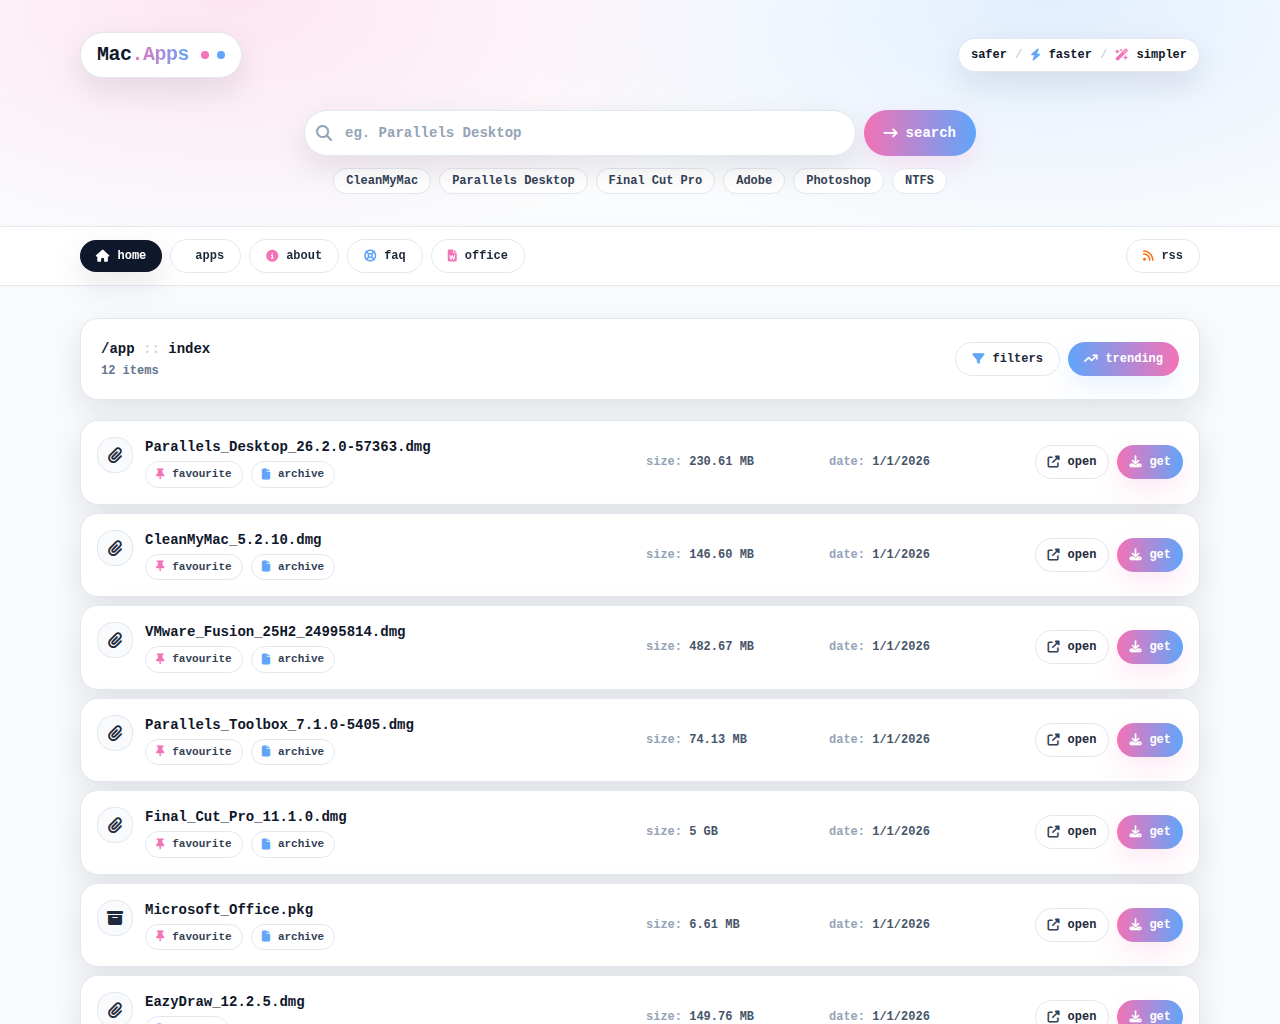Image resolution: width=1280 pixels, height=1024 pixels.
Task: Toggle favourite for Final_Cut_Pro_11.1.0.dmg
Action: [193, 844]
